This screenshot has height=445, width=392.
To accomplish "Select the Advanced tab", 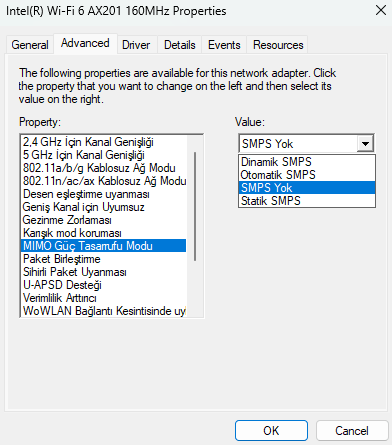I will (x=85, y=43).
